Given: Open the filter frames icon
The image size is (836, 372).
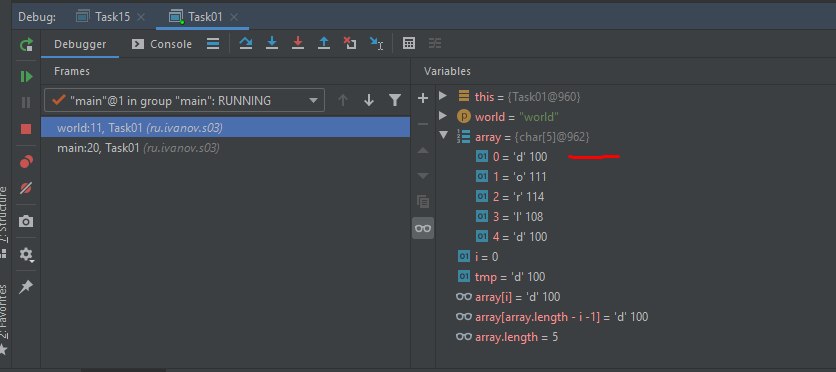Looking at the screenshot, I should 395,100.
